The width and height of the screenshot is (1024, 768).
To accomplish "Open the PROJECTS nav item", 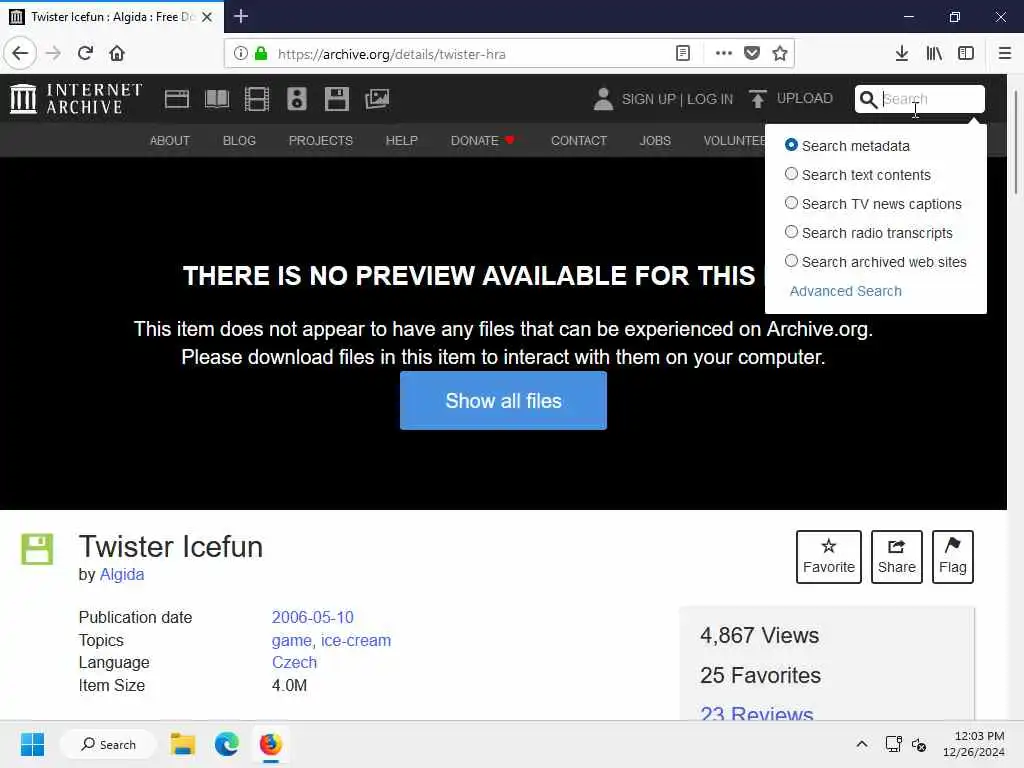I will (321, 140).
